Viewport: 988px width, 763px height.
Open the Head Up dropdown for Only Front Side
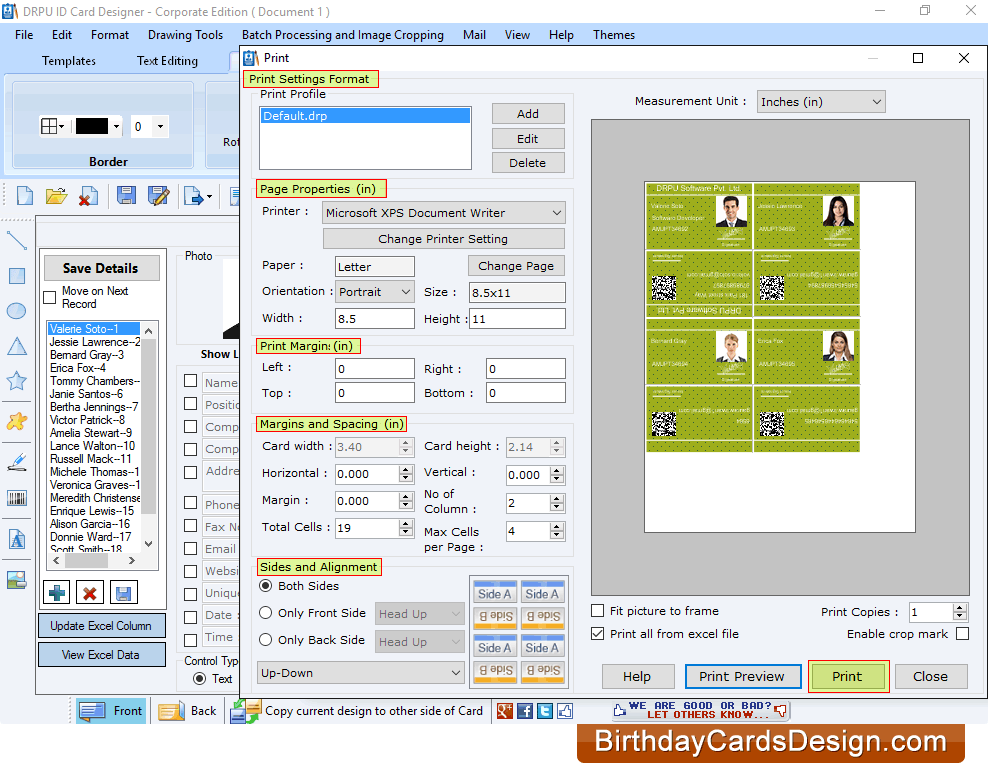(420, 614)
